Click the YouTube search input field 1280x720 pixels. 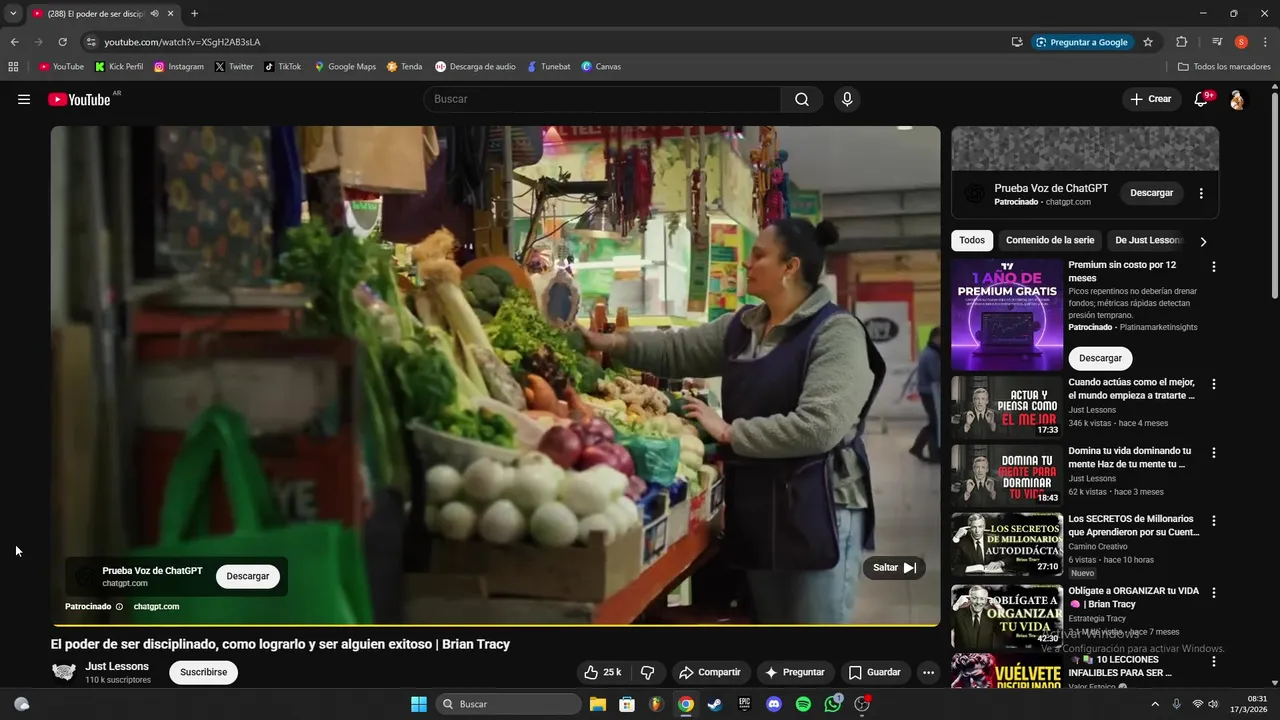(602, 99)
